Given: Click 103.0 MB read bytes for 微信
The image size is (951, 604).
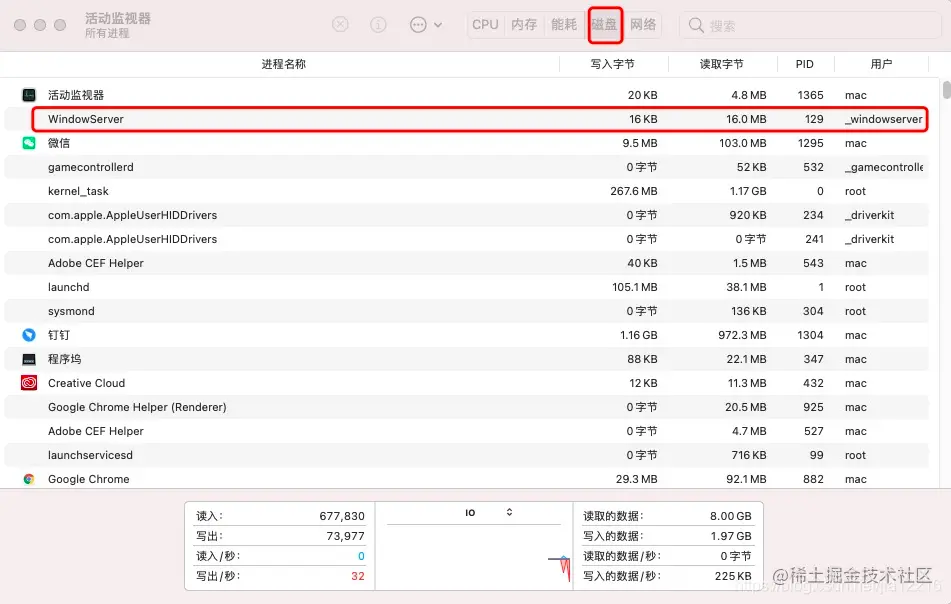Looking at the screenshot, I should (x=742, y=143).
